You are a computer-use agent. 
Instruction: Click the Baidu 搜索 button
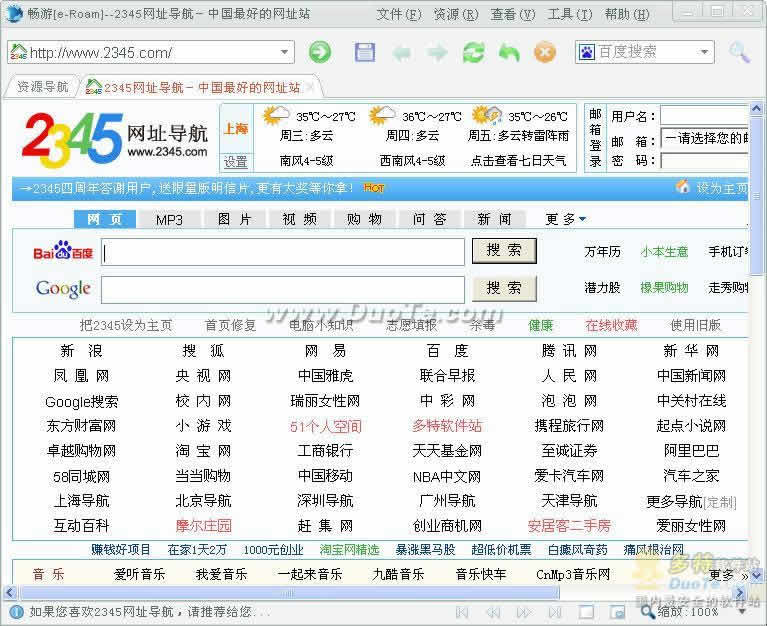(504, 250)
